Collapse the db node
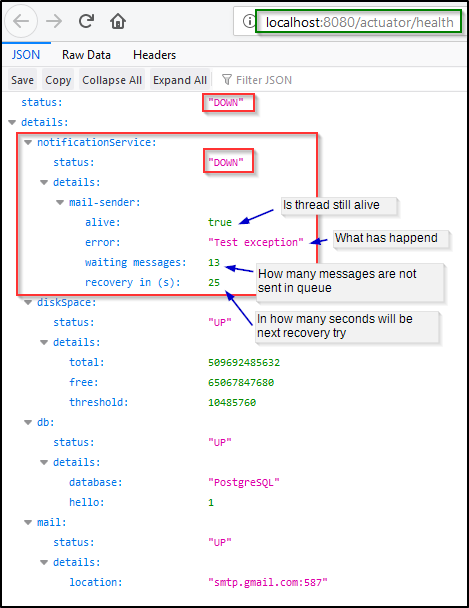The image size is (469, 608). (x=28, y=422)
